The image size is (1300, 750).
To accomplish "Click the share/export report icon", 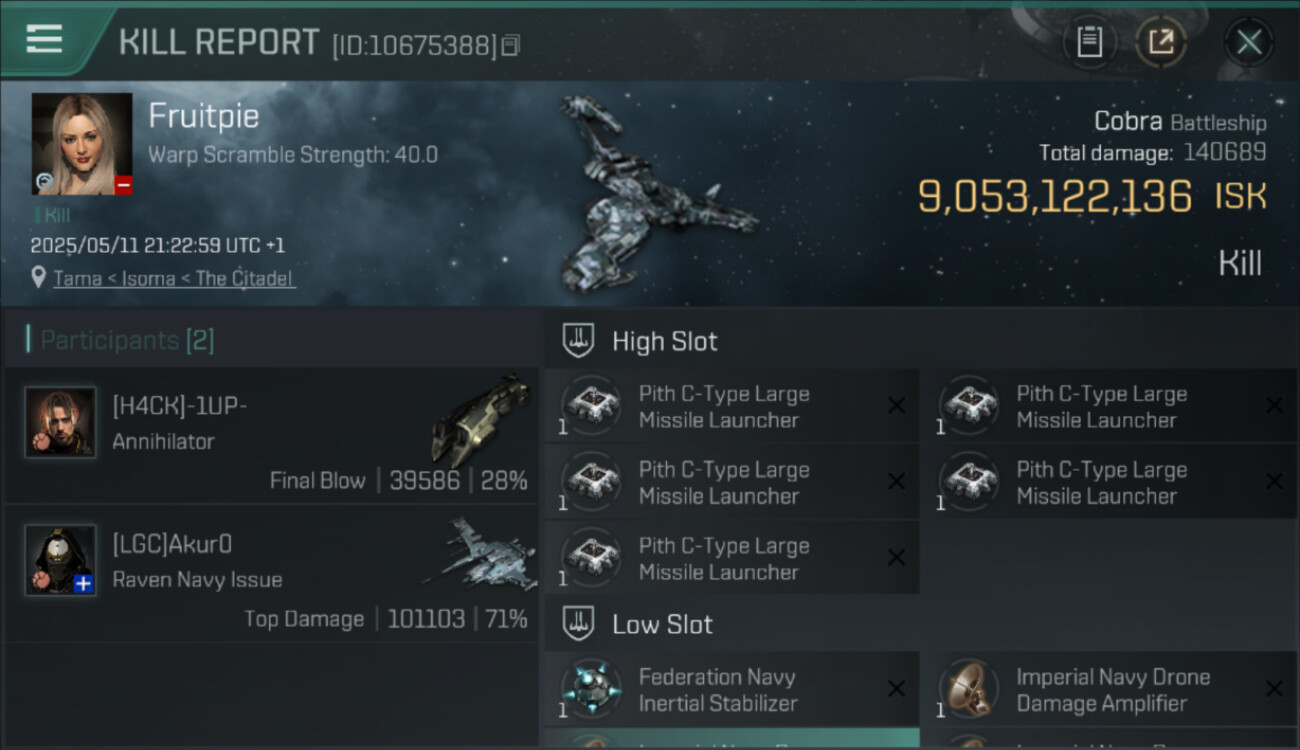I will (1161, 42).
